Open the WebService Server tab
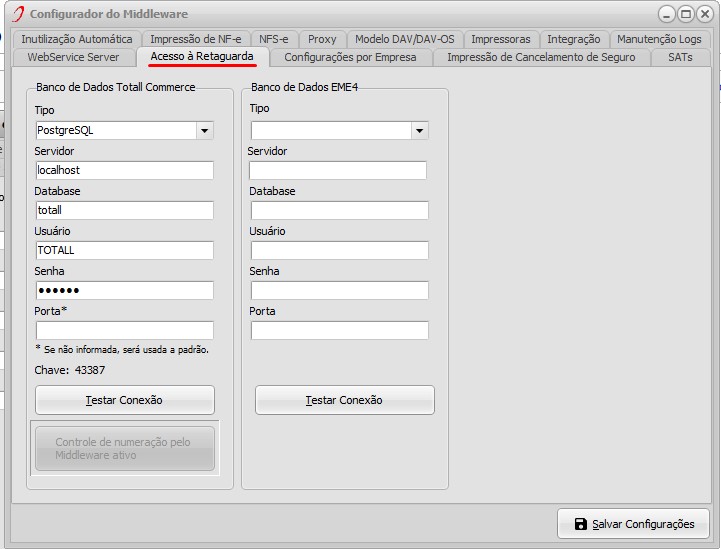 click(x=73, y=57)
